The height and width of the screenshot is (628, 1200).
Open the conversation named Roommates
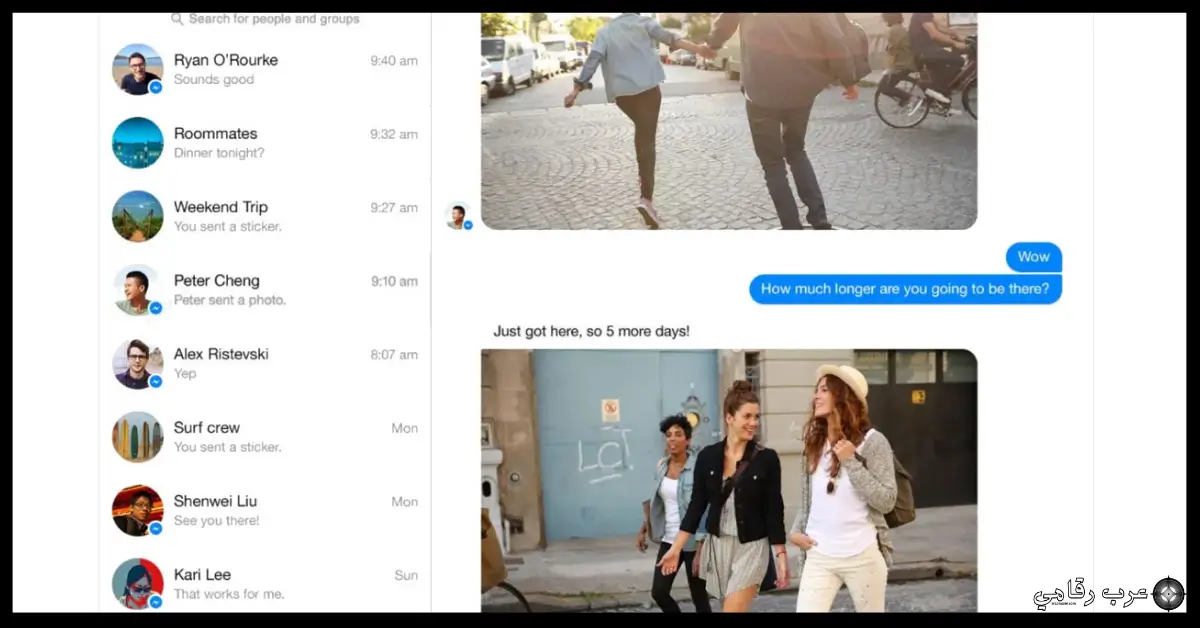tap(215, 133)
